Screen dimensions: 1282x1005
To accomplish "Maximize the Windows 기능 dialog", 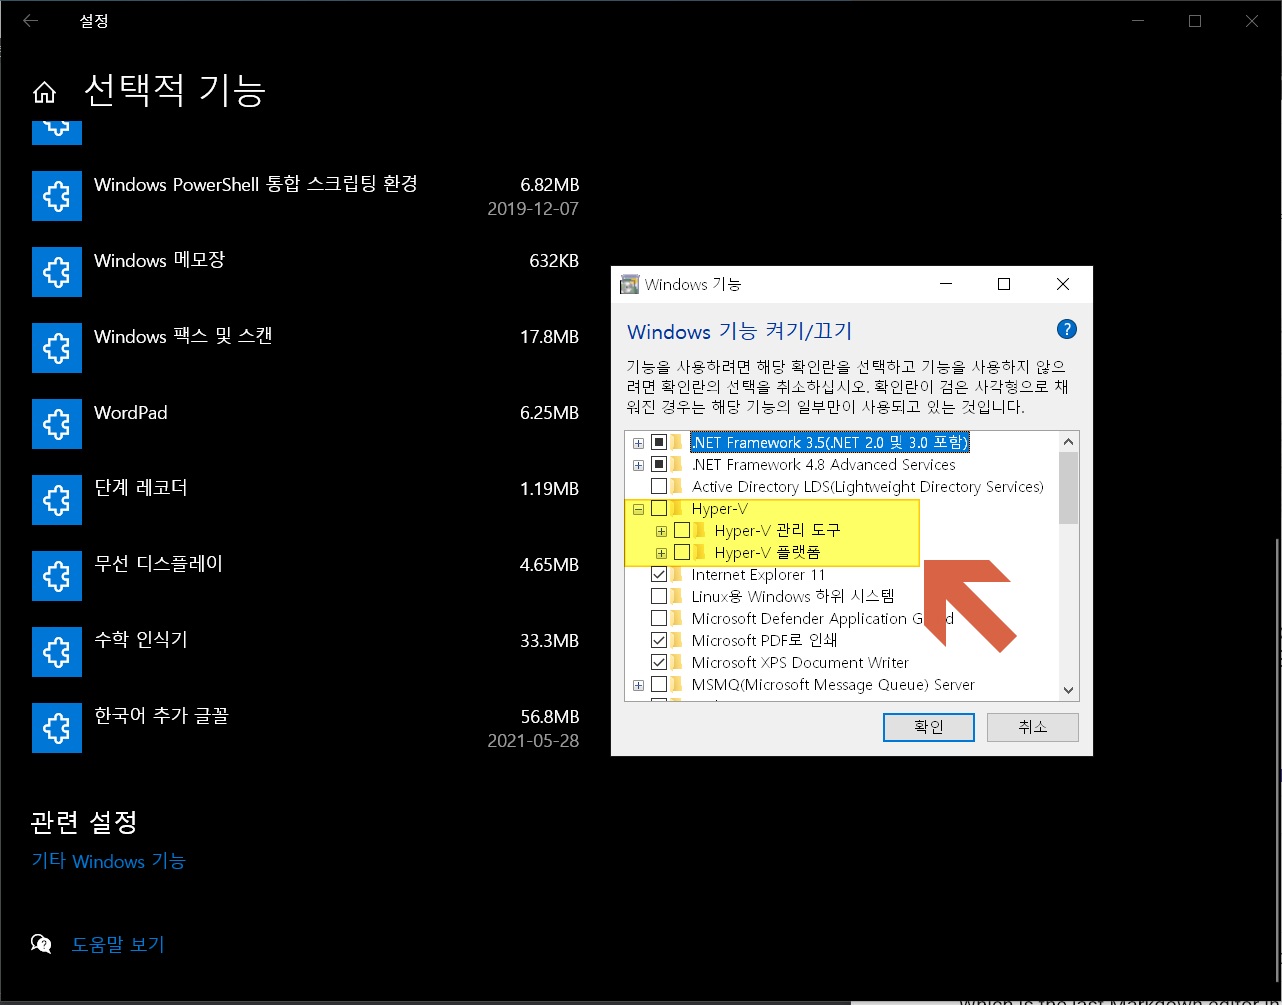I will [1004, 285].
